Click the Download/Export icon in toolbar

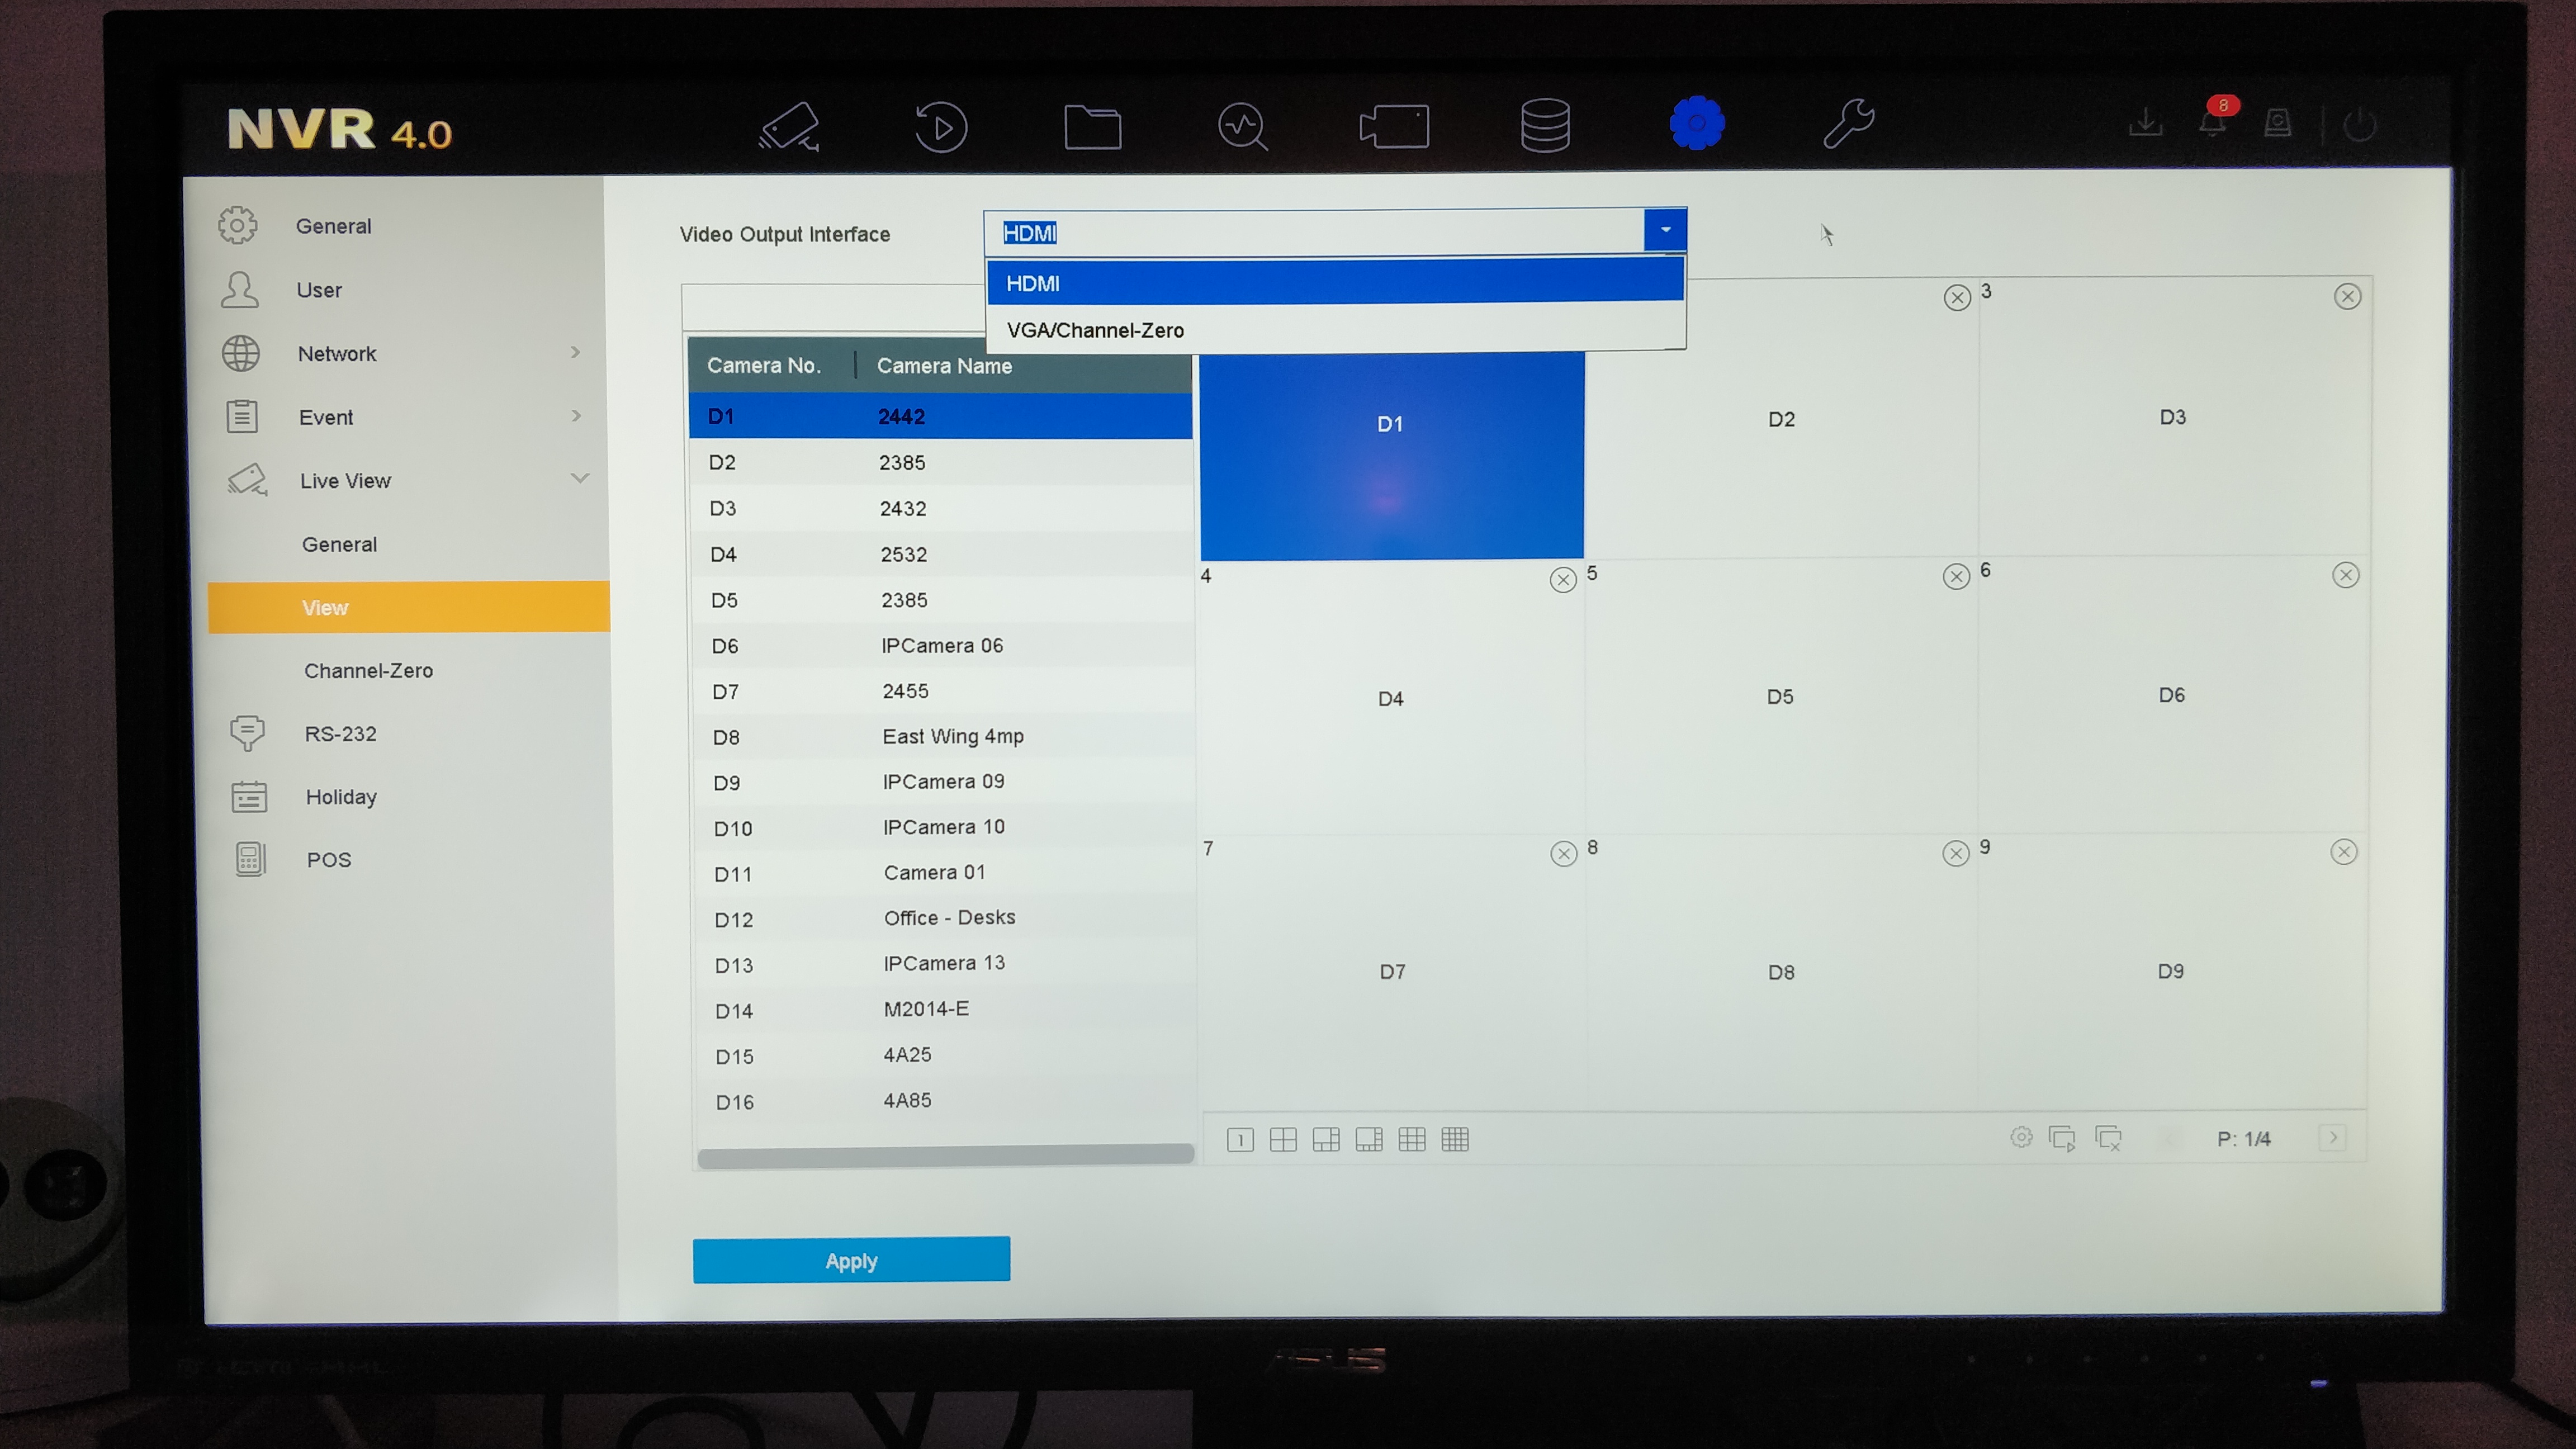tap(2146, 124)
